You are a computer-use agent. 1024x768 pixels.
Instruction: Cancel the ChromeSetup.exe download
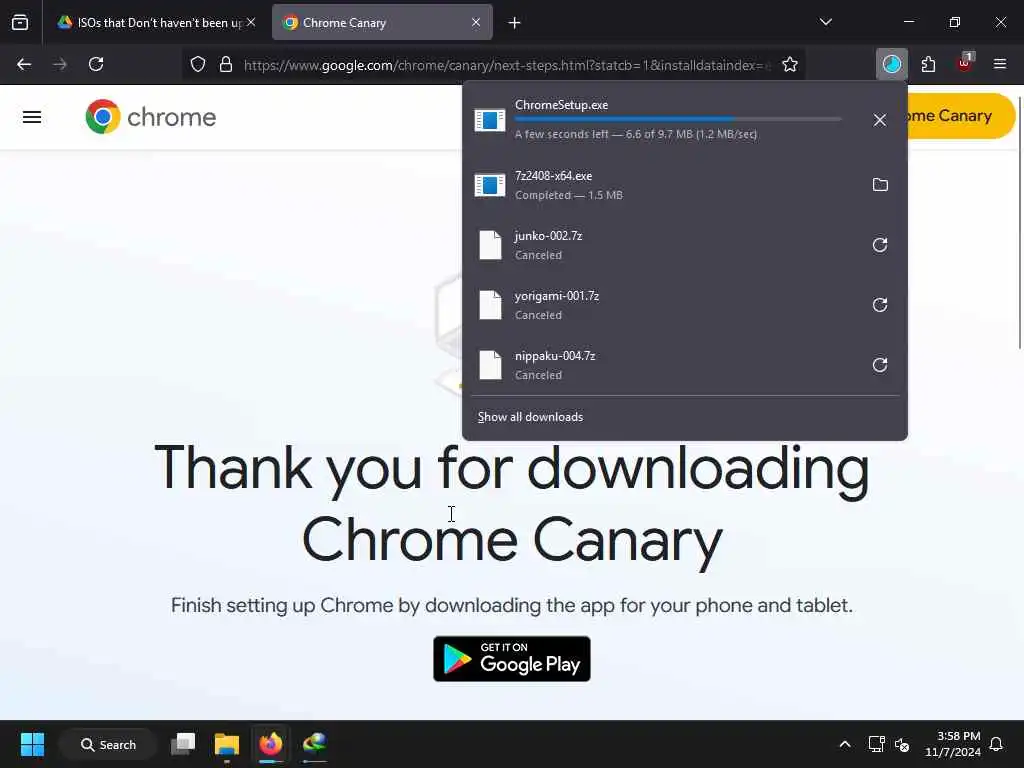(880, 120)
